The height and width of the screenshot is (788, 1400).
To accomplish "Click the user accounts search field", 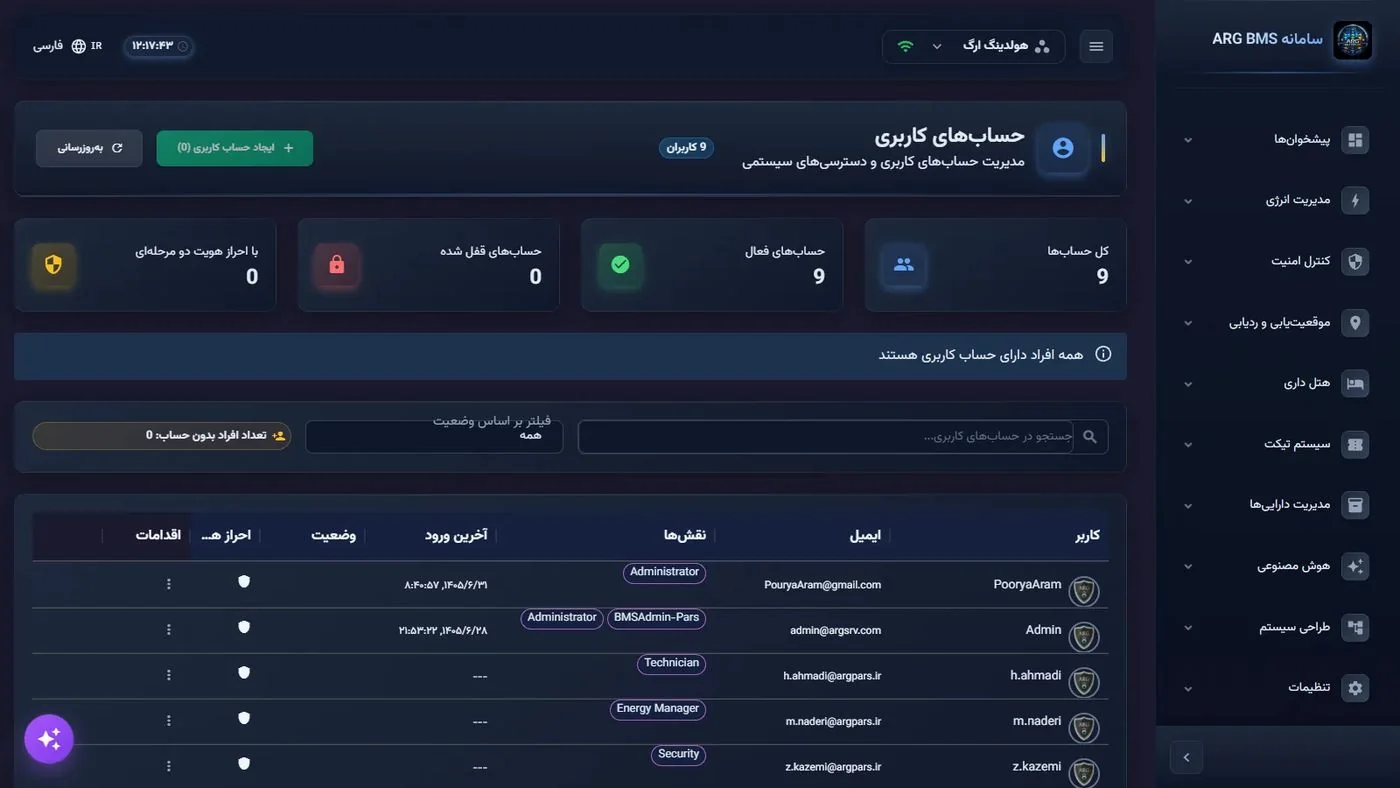I will click(826, 437).
